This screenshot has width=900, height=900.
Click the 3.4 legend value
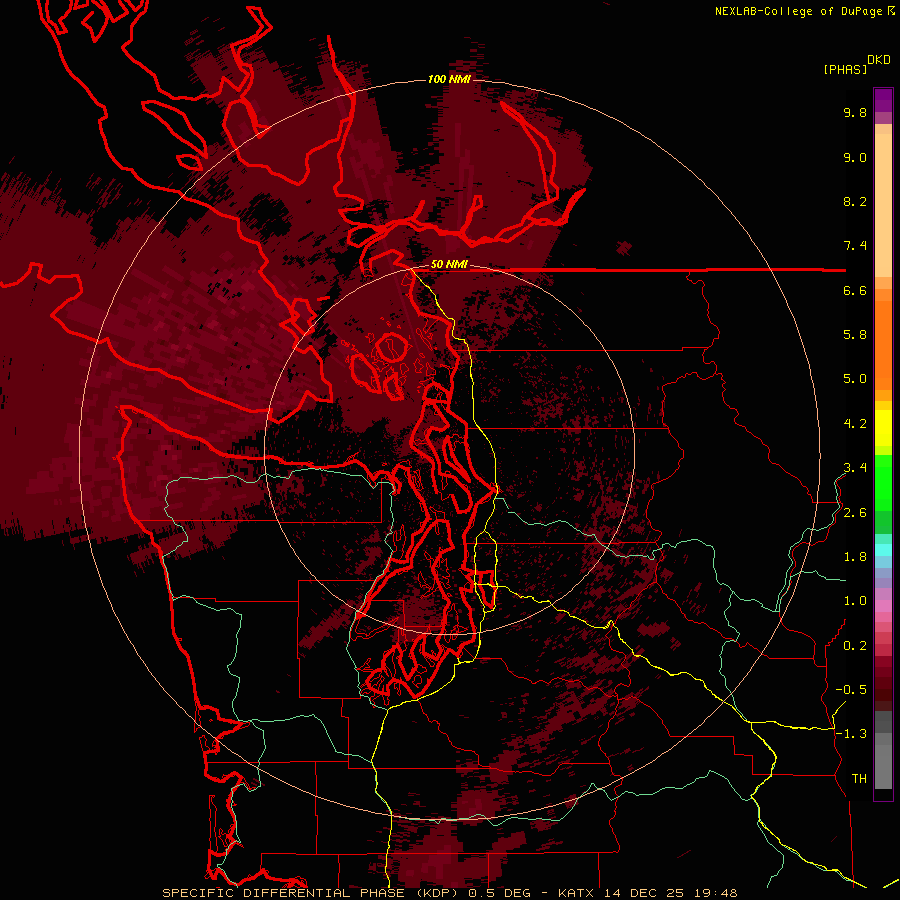click(x=855, y=468)
